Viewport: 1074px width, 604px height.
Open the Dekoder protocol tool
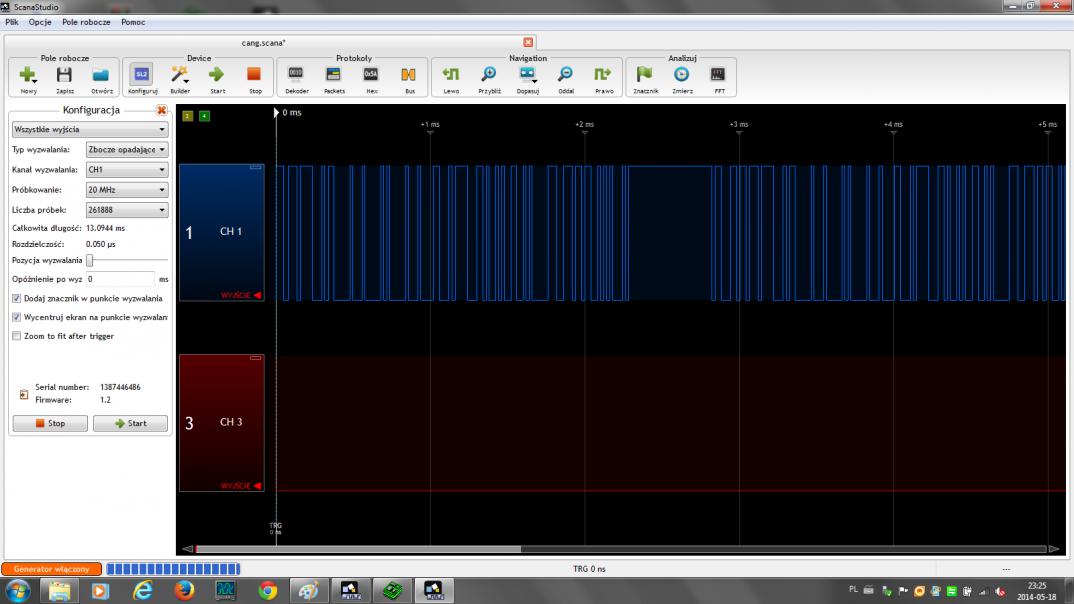[x=296, y=75]
